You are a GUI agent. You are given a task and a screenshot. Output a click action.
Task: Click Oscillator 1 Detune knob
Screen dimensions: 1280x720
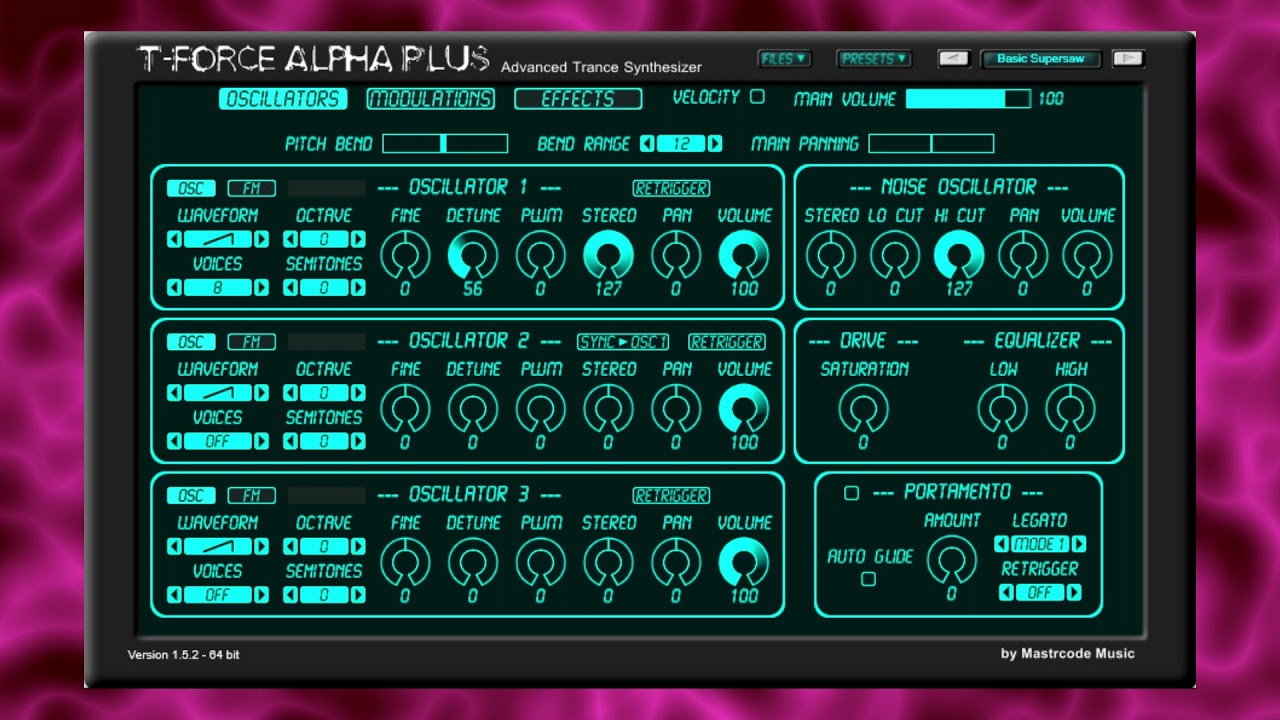pos(473,256)
